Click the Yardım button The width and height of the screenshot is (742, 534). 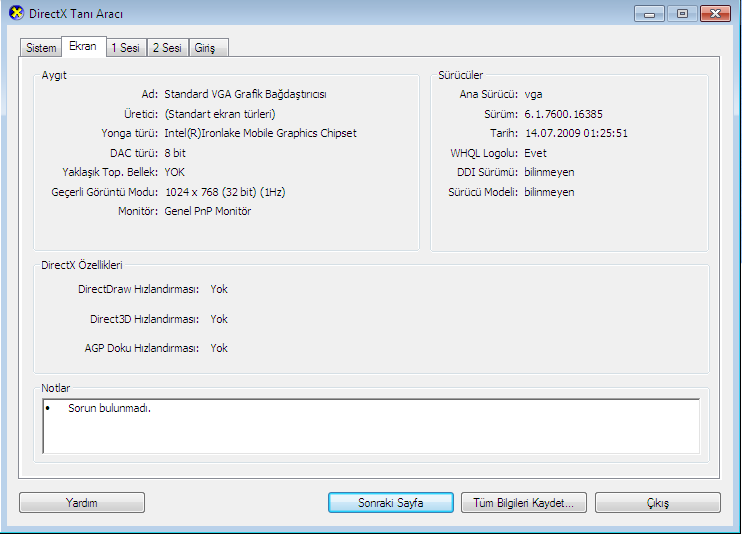pyautogui.click(x=82, y=503)
